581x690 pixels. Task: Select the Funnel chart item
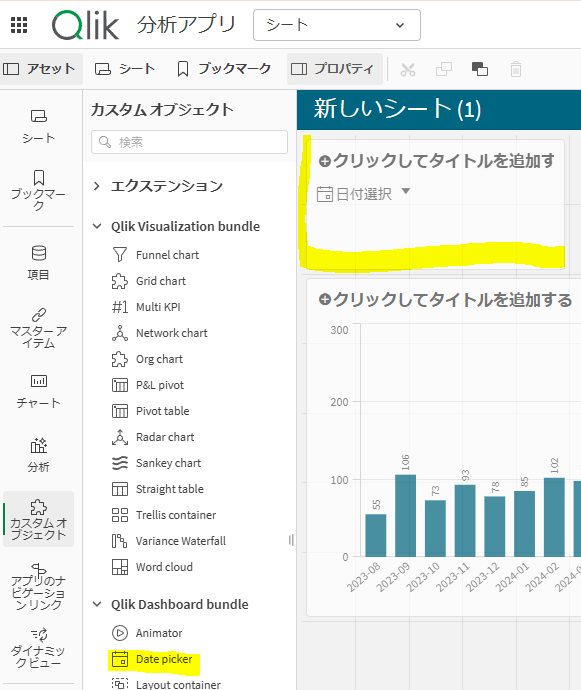155,255
